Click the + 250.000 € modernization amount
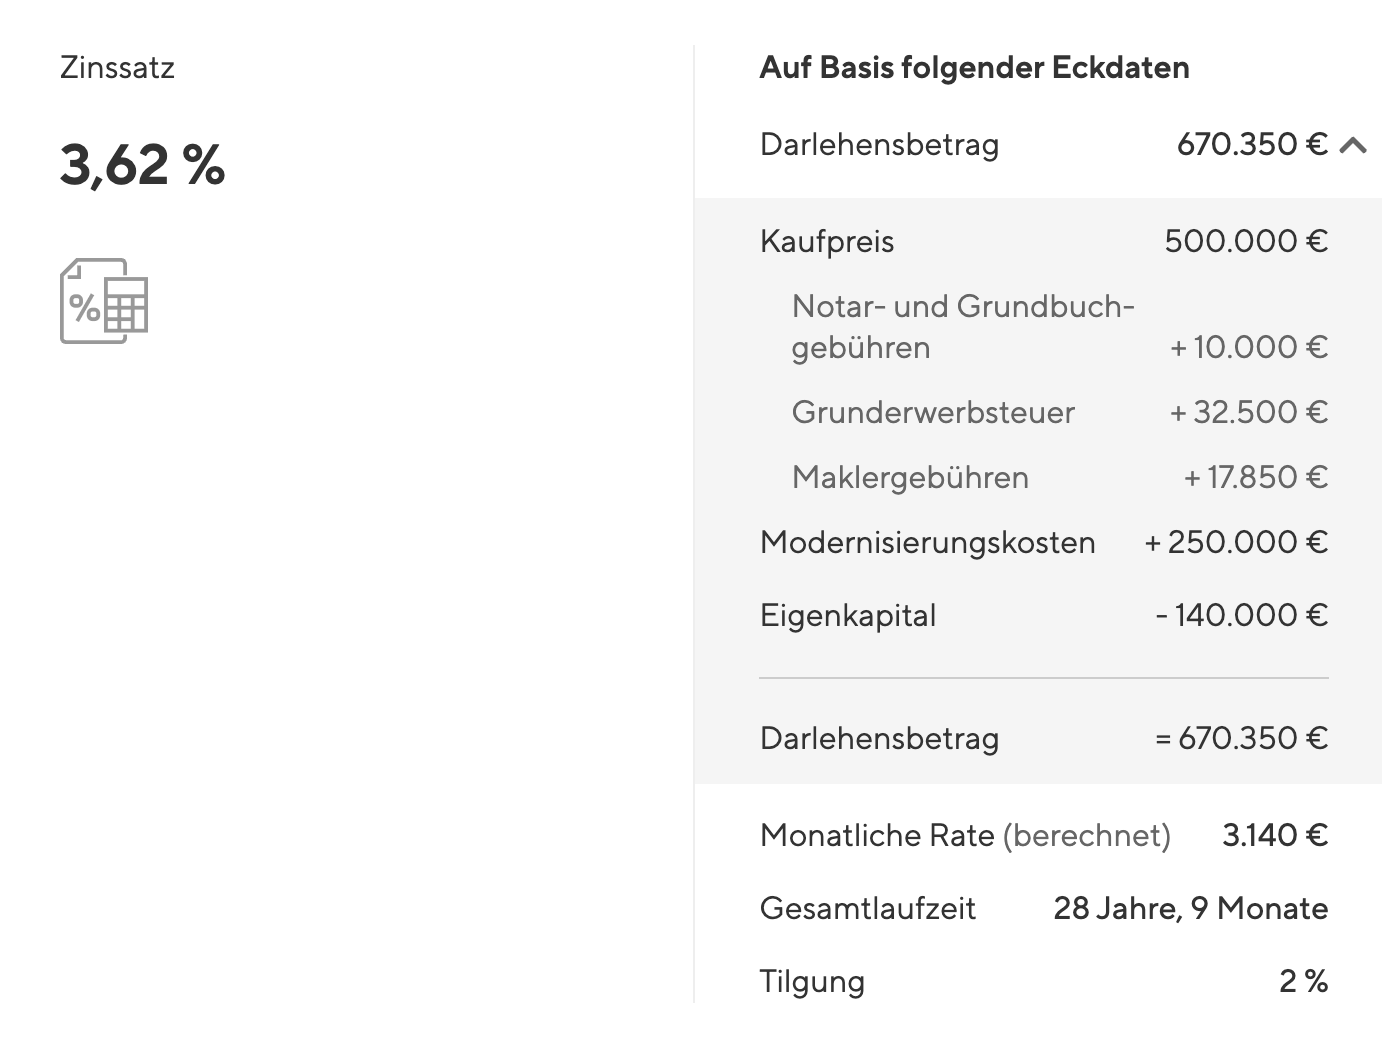Screen dimensions: 1382x1048 click(x=1236, y=542)
